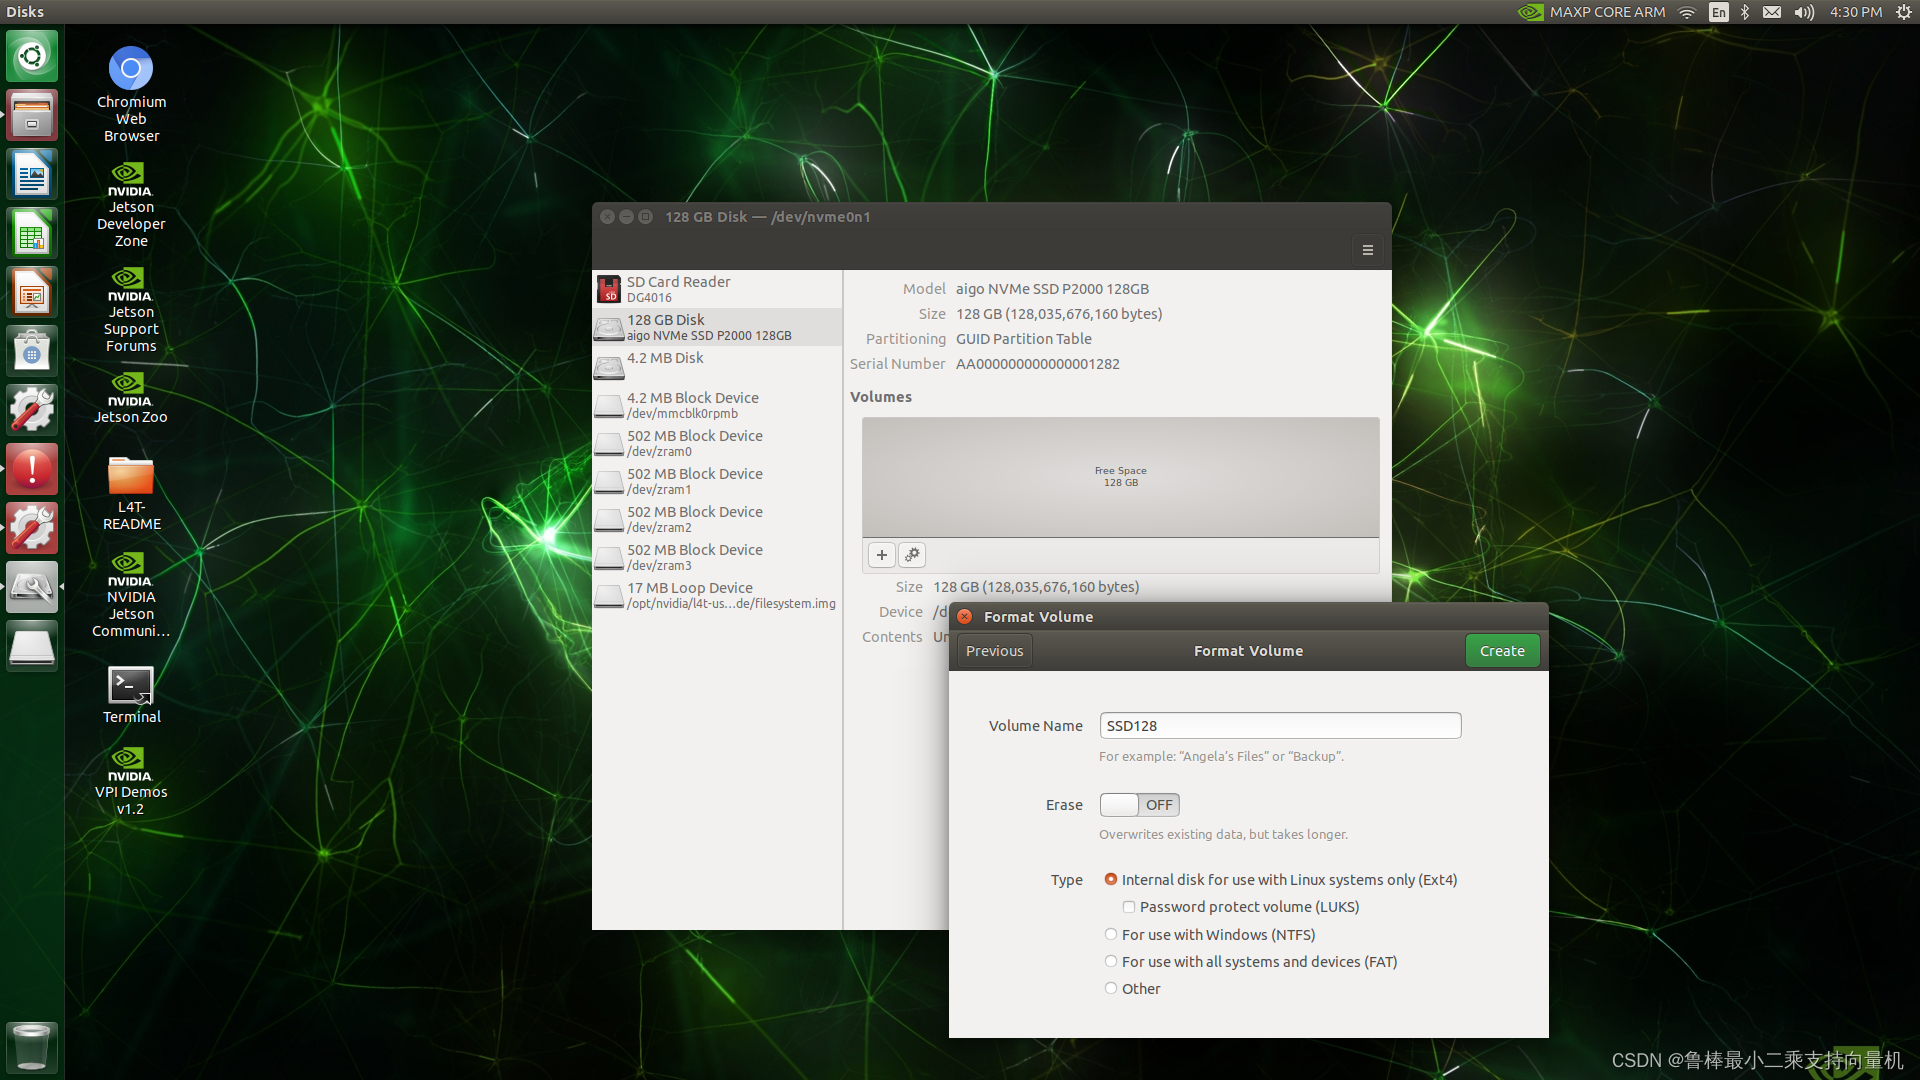1920x1080 pixels.
Task: Select 502 MB Block Device /dev/zram1
Action: click(717, 481)
